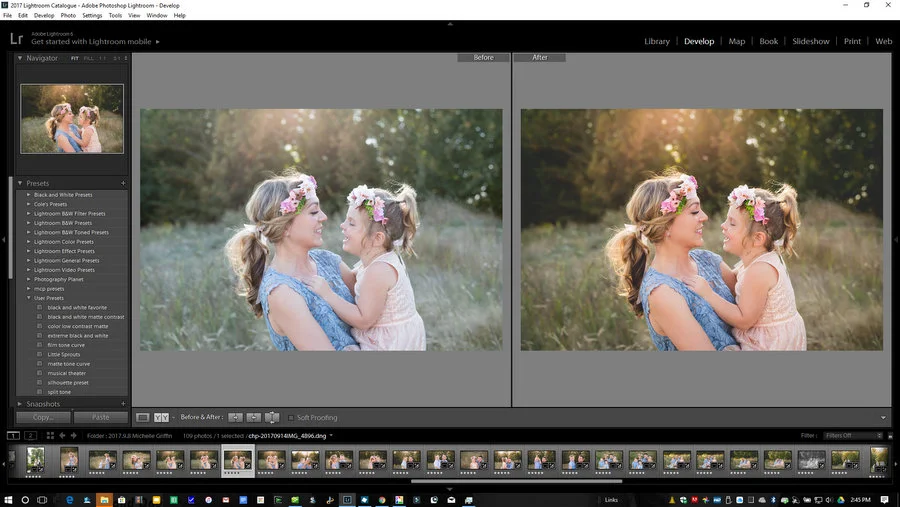Open the Develop menu
900x507 pixels.
44,16
